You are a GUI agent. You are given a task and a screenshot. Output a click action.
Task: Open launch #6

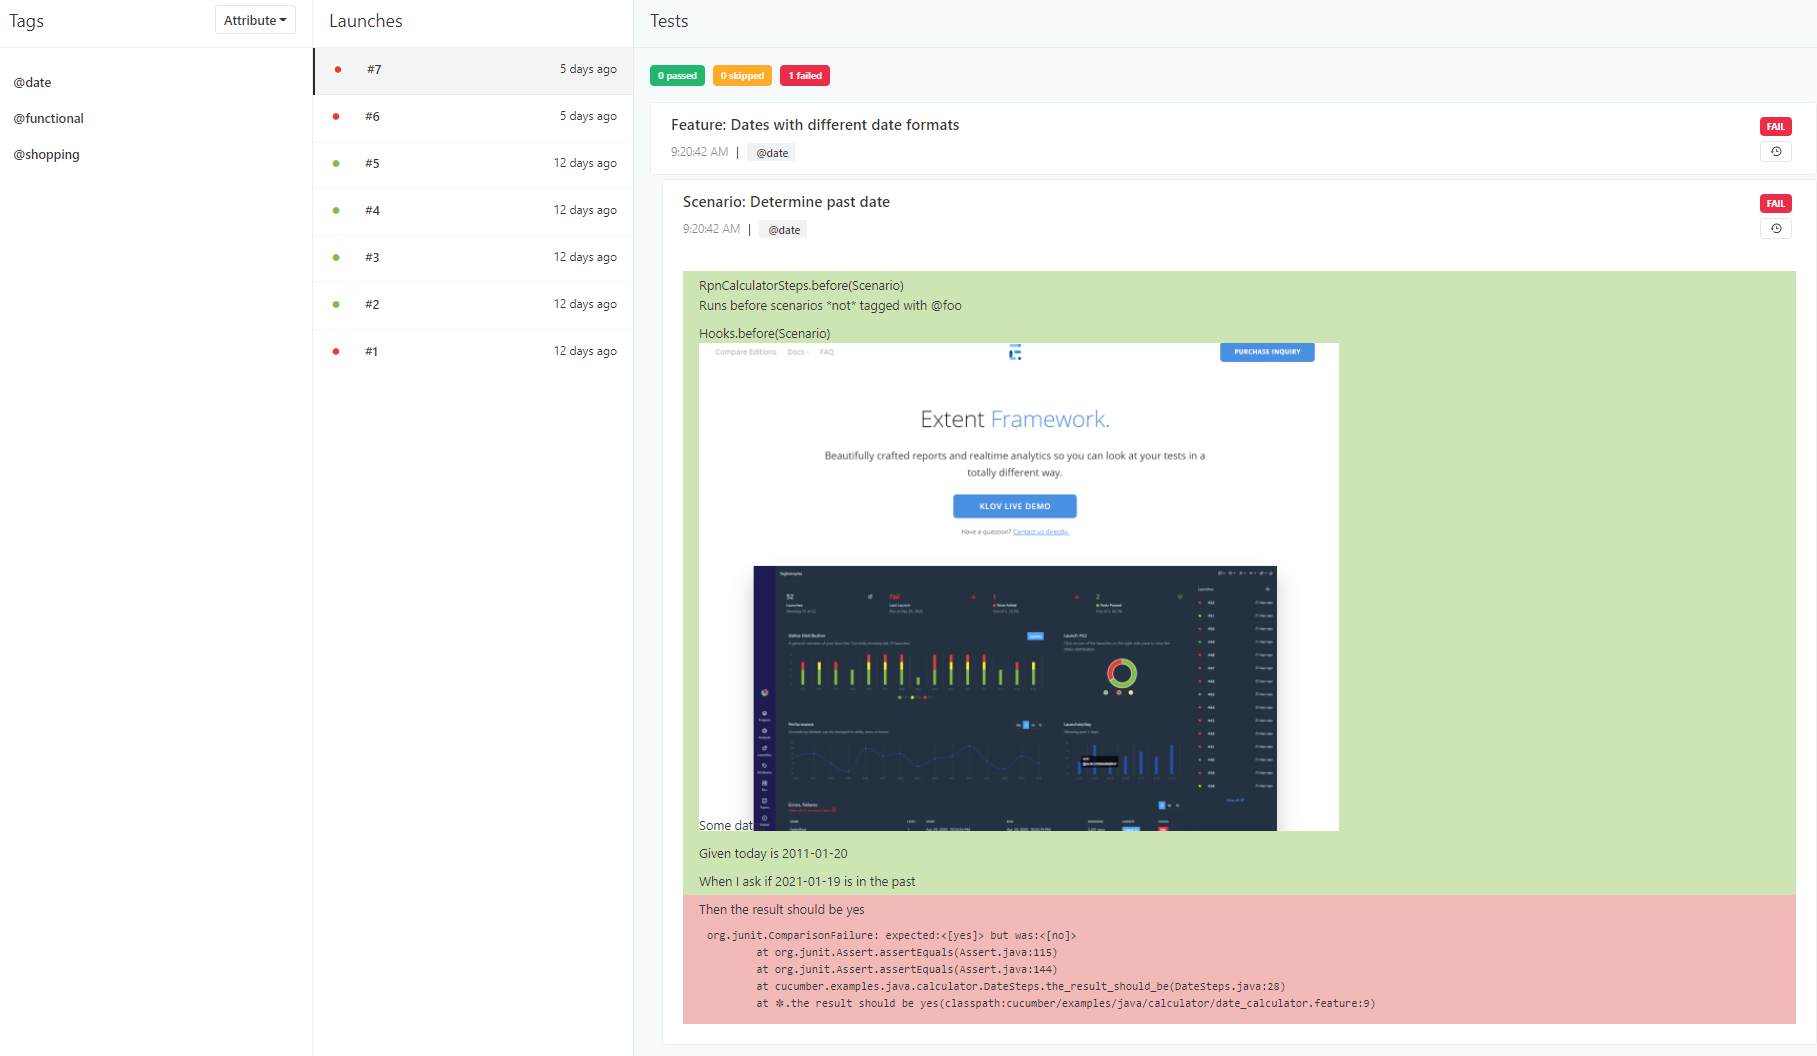tap(474, 117)
